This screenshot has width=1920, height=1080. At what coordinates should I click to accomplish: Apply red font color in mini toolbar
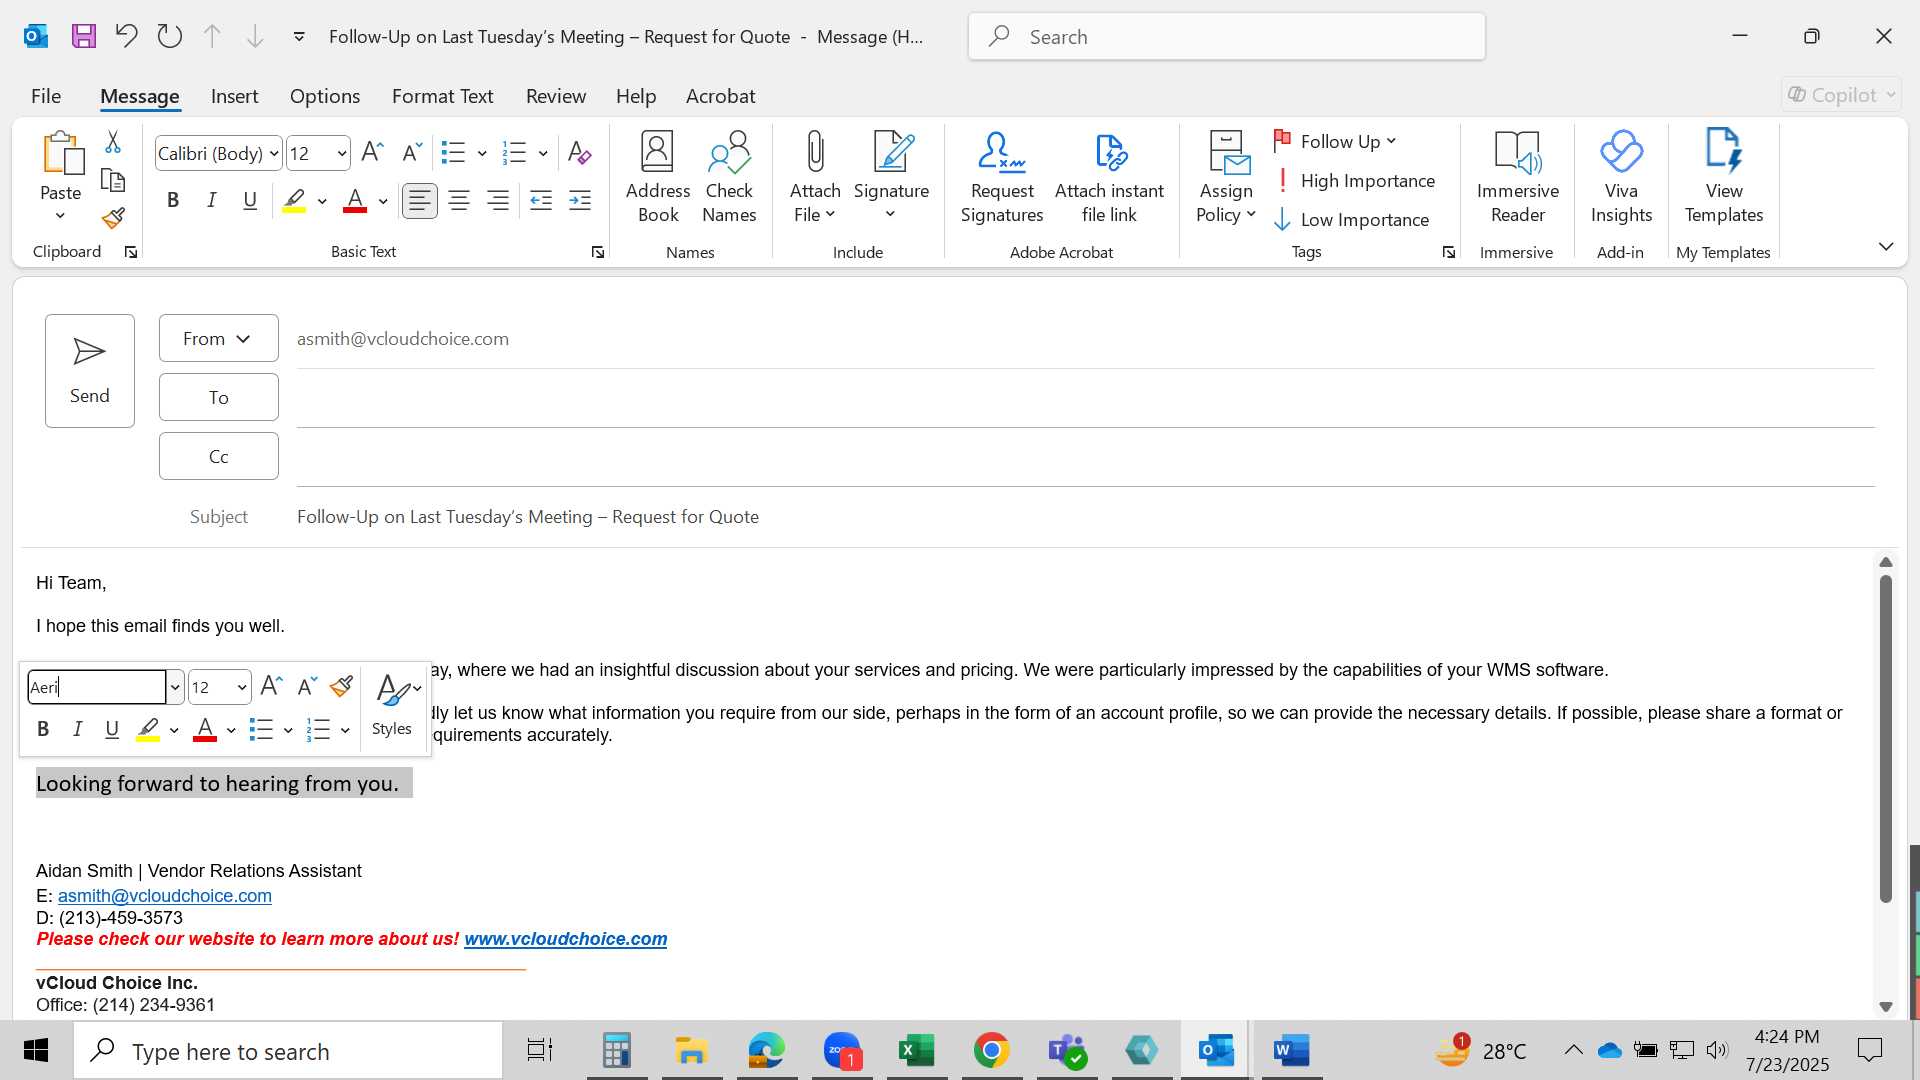[x=205, y=729]
